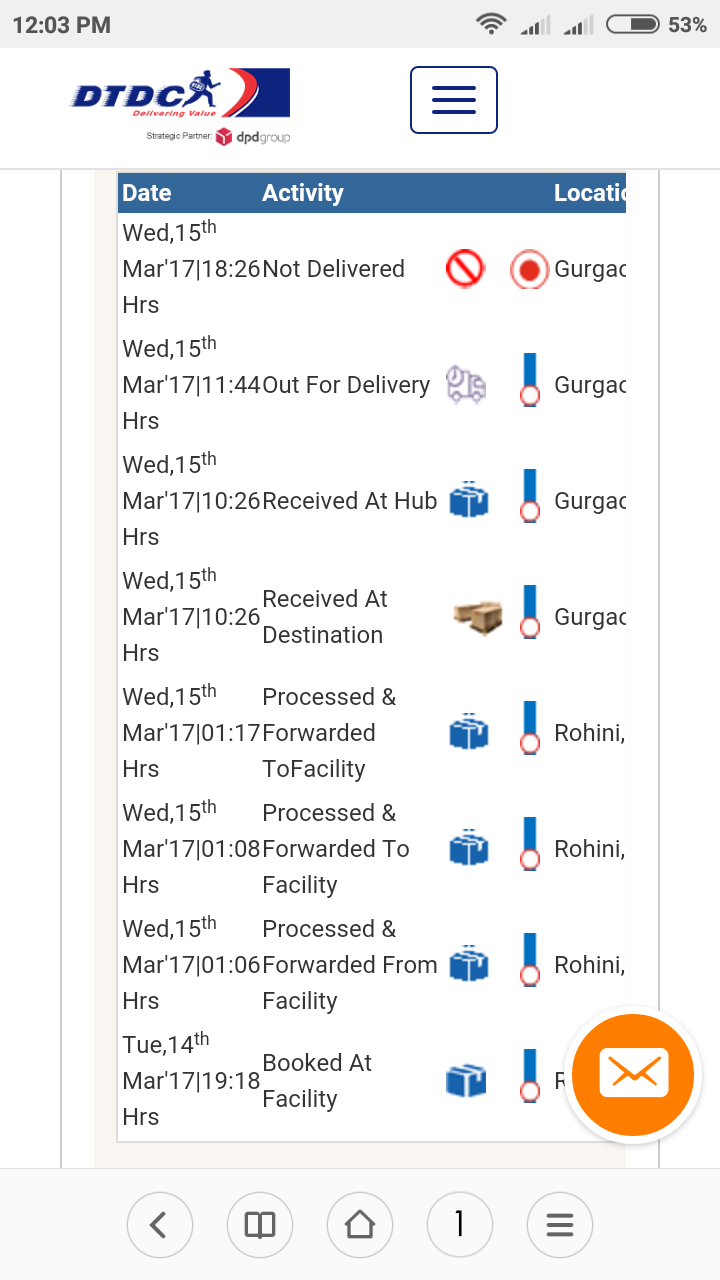
Task: Tap the Not Delivered activity text
Action: pos(333,269)
